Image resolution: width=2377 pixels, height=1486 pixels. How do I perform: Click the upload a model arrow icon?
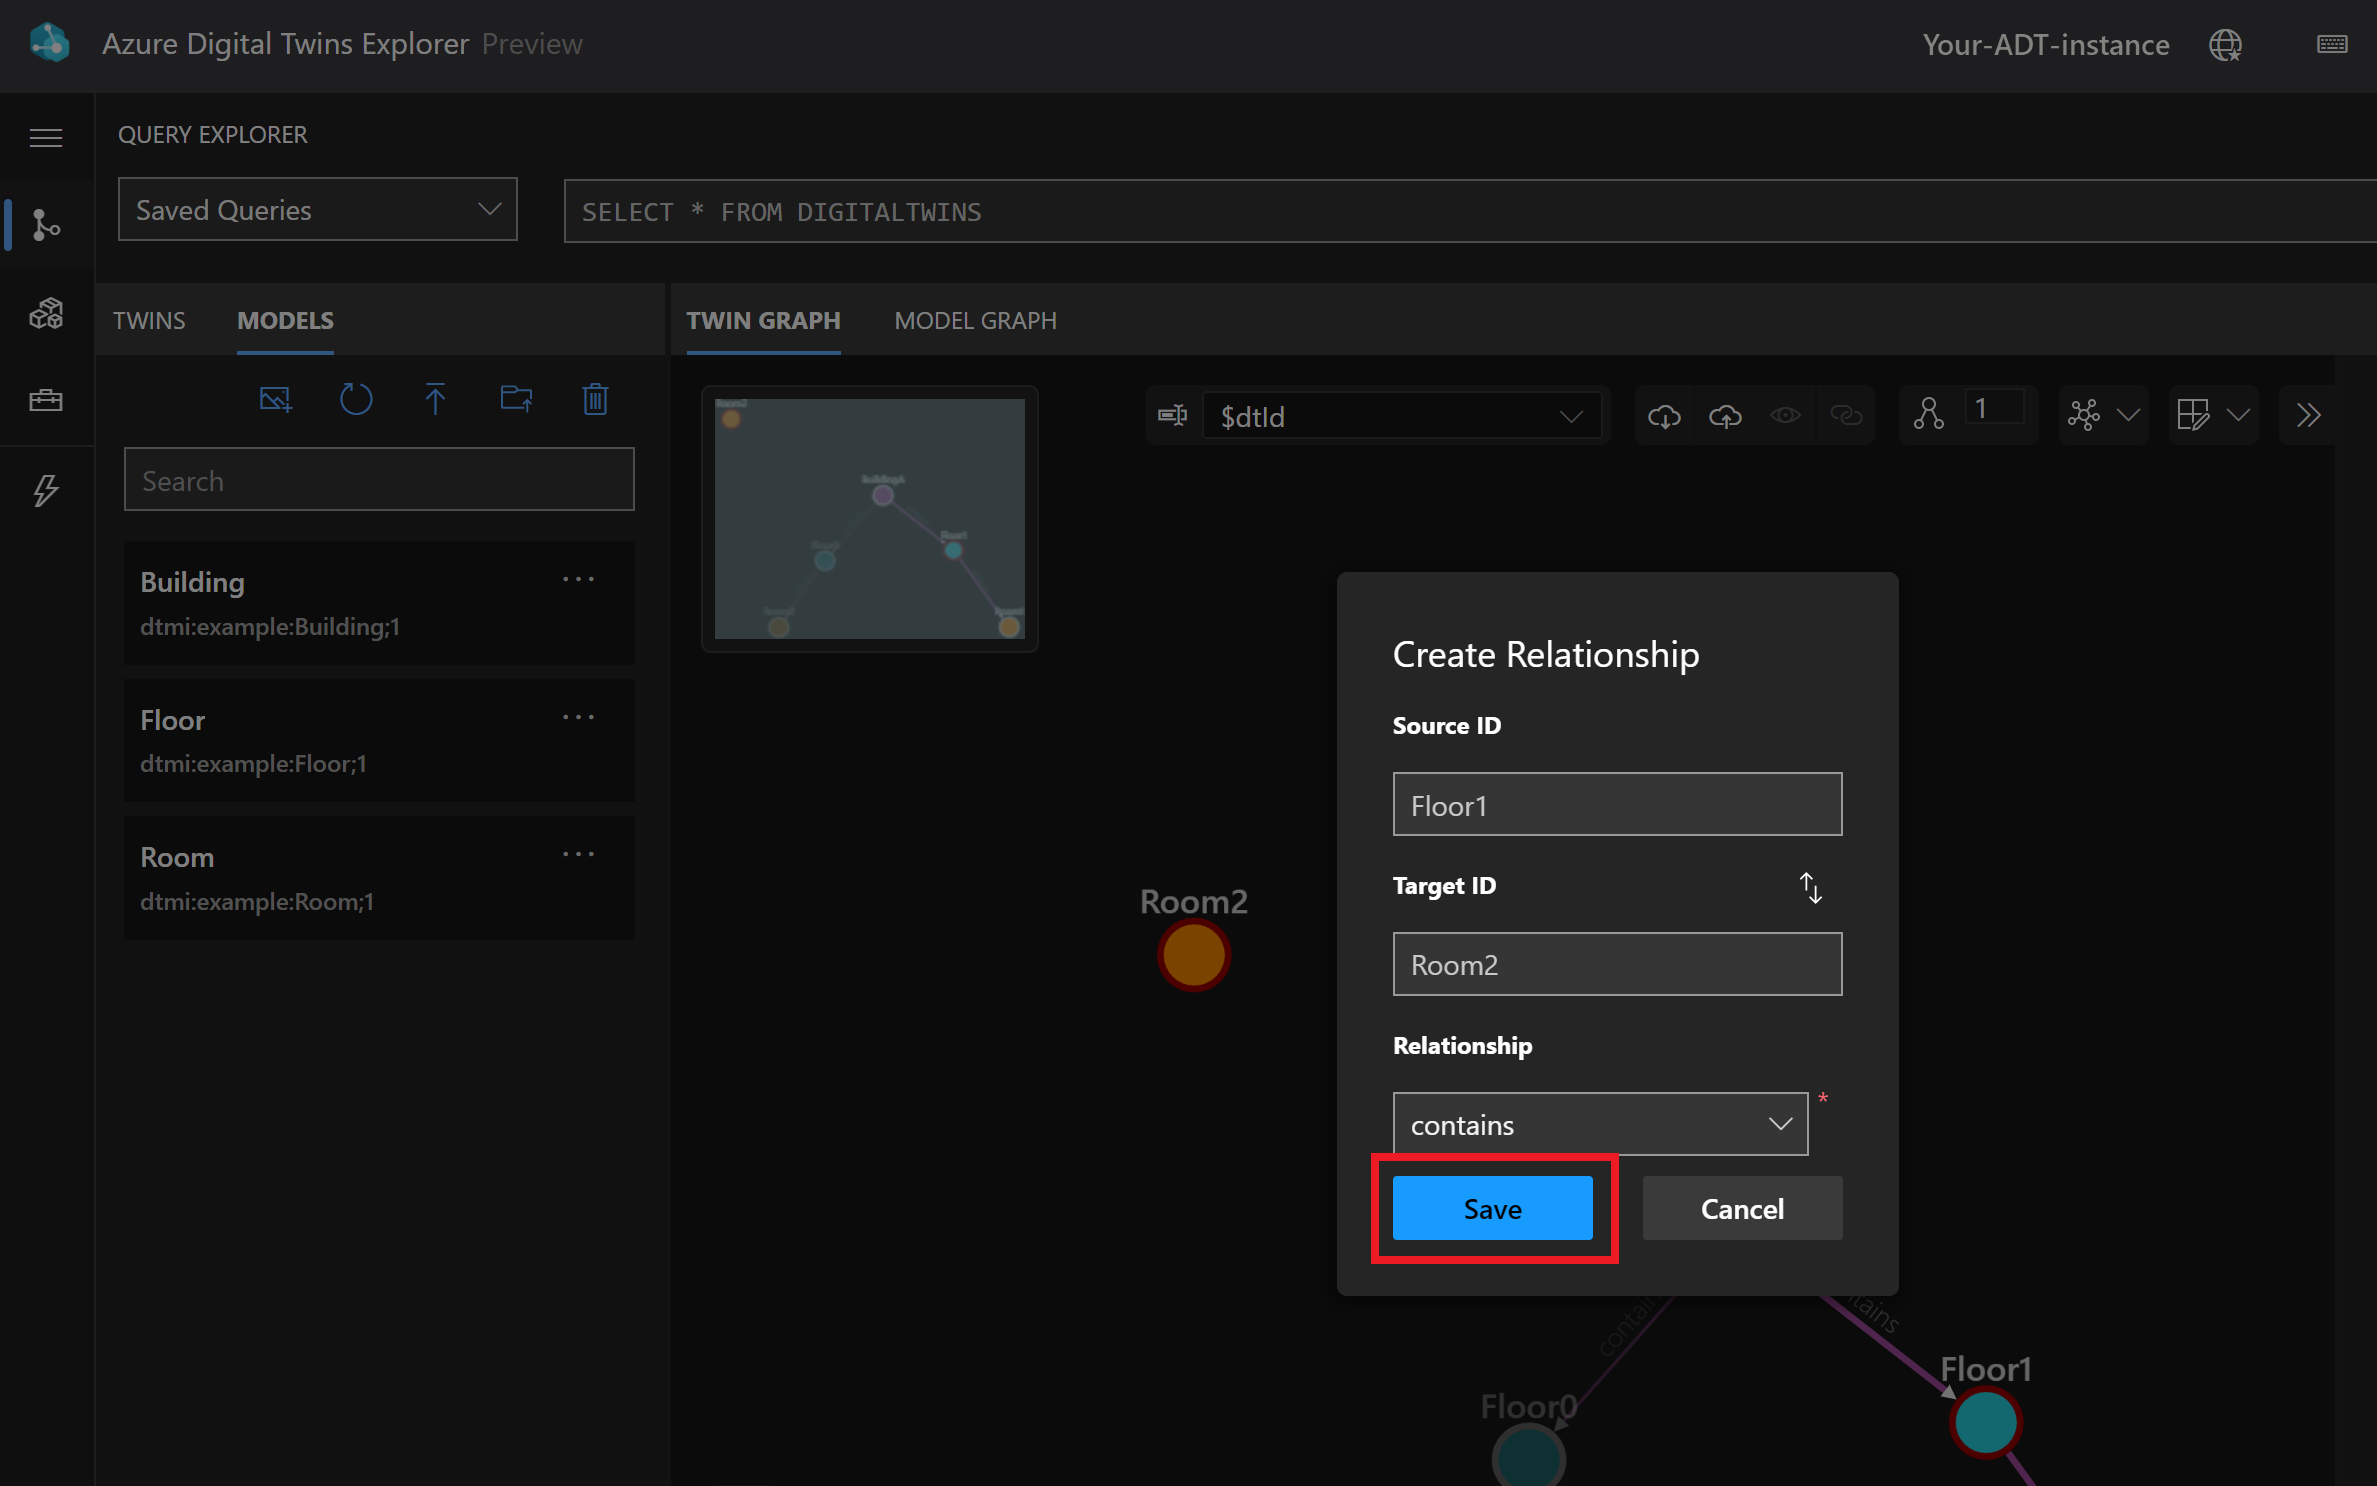click(435, 400)
